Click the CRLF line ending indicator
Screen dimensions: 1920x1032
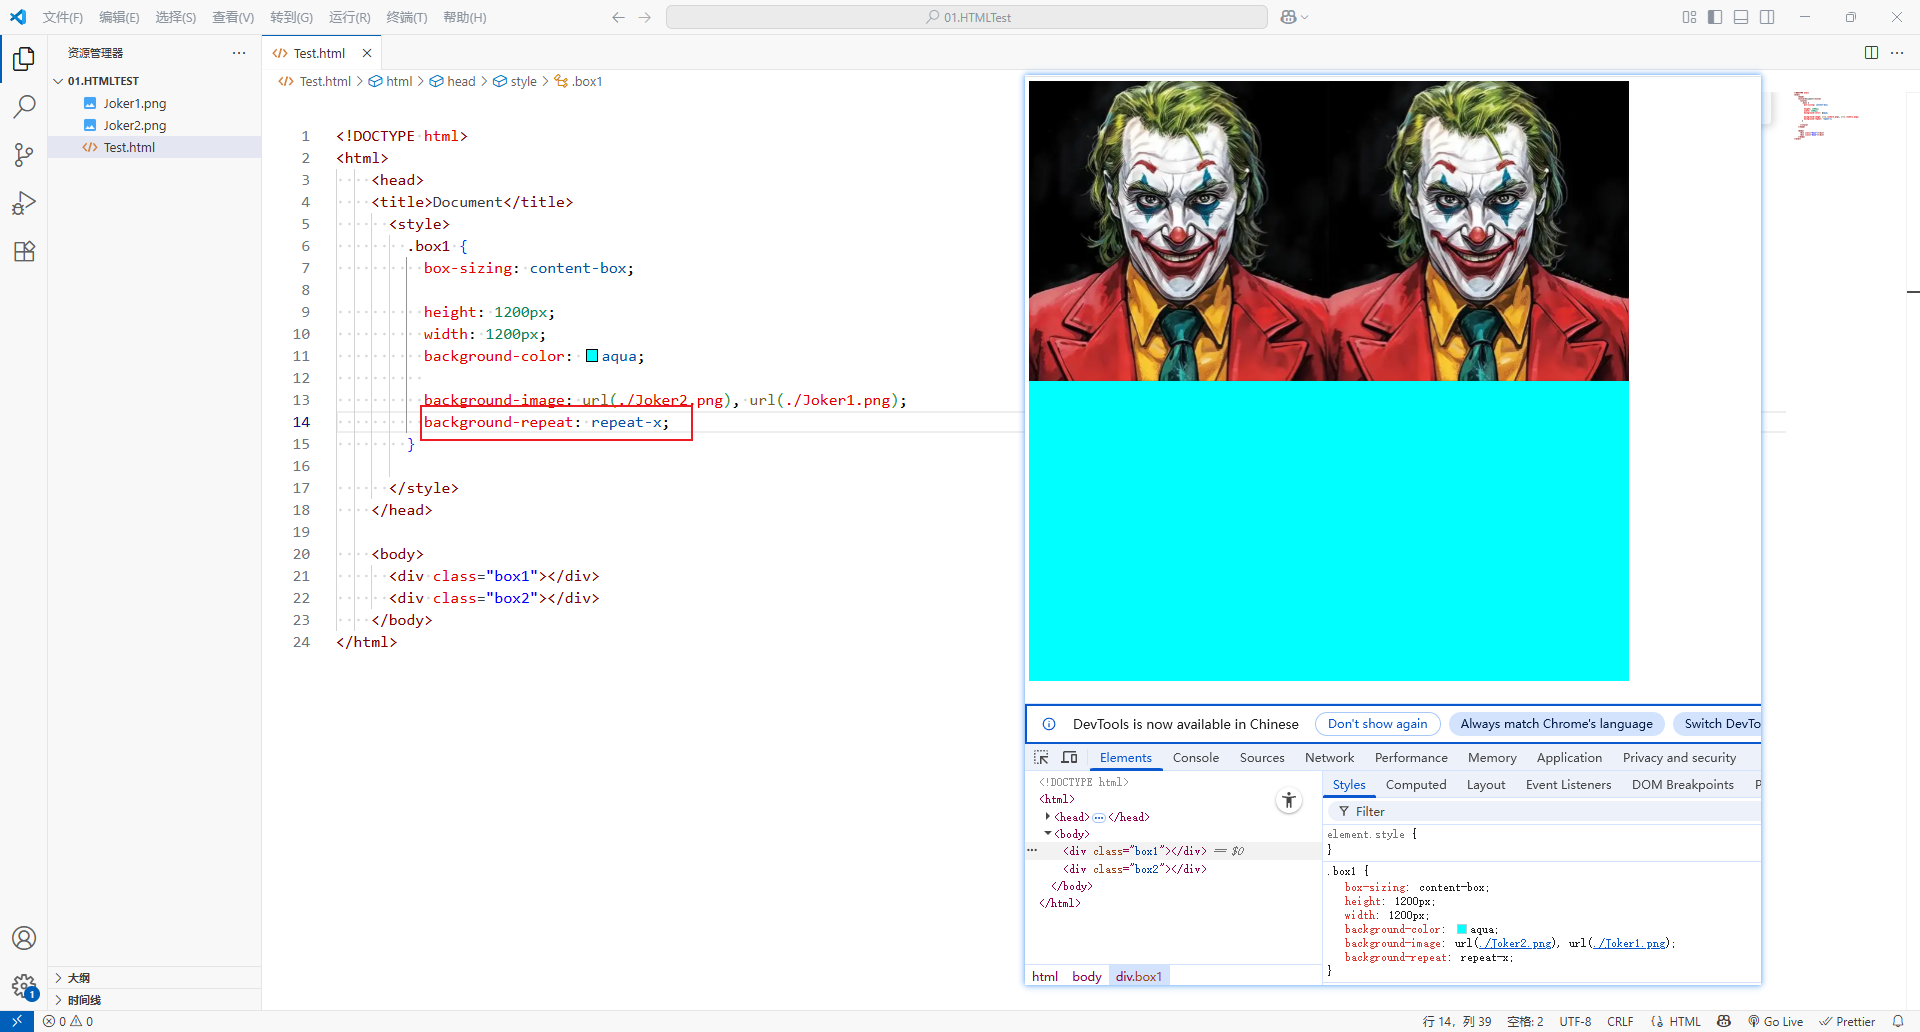(x=1620, y=1021)
